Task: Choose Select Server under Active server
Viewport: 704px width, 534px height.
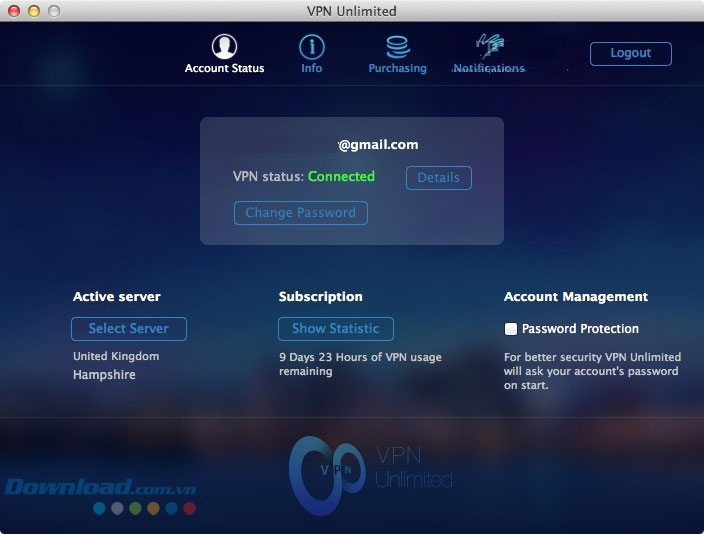Action: tap(128, 329)
